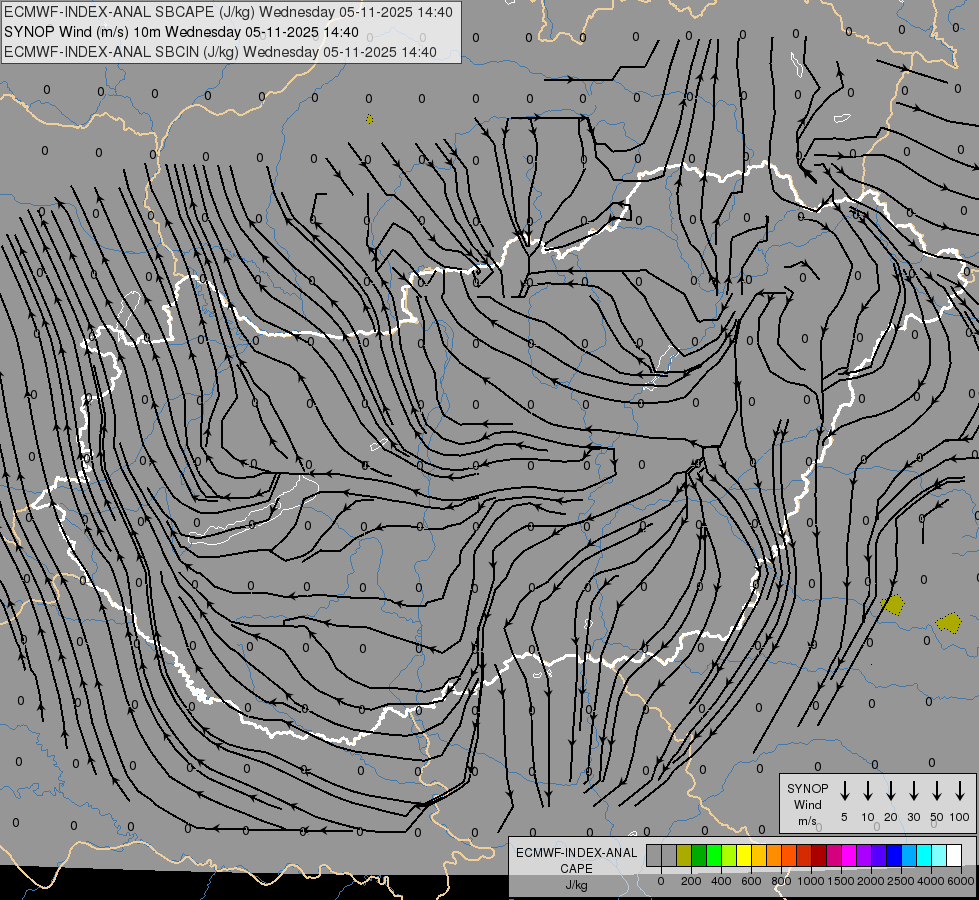Pick the dark red CAPE swatch

pos(819,855)
